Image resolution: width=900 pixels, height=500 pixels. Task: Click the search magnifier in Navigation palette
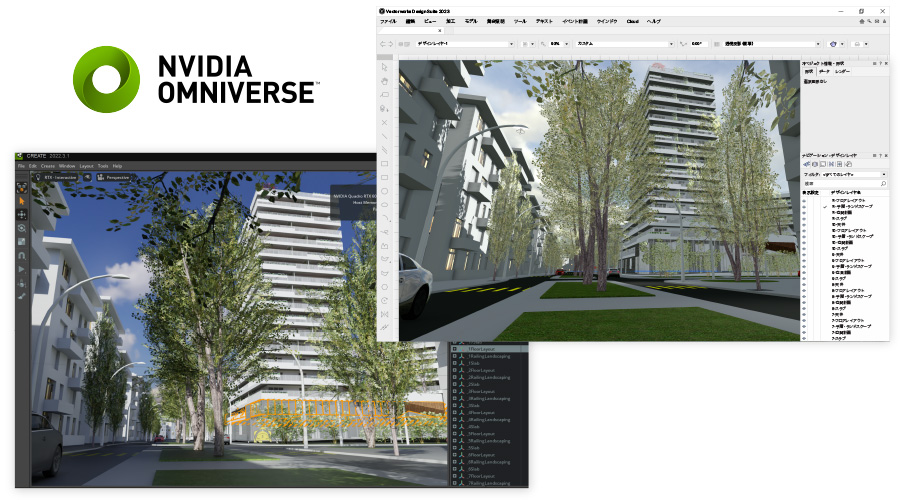tap(883, 184)
